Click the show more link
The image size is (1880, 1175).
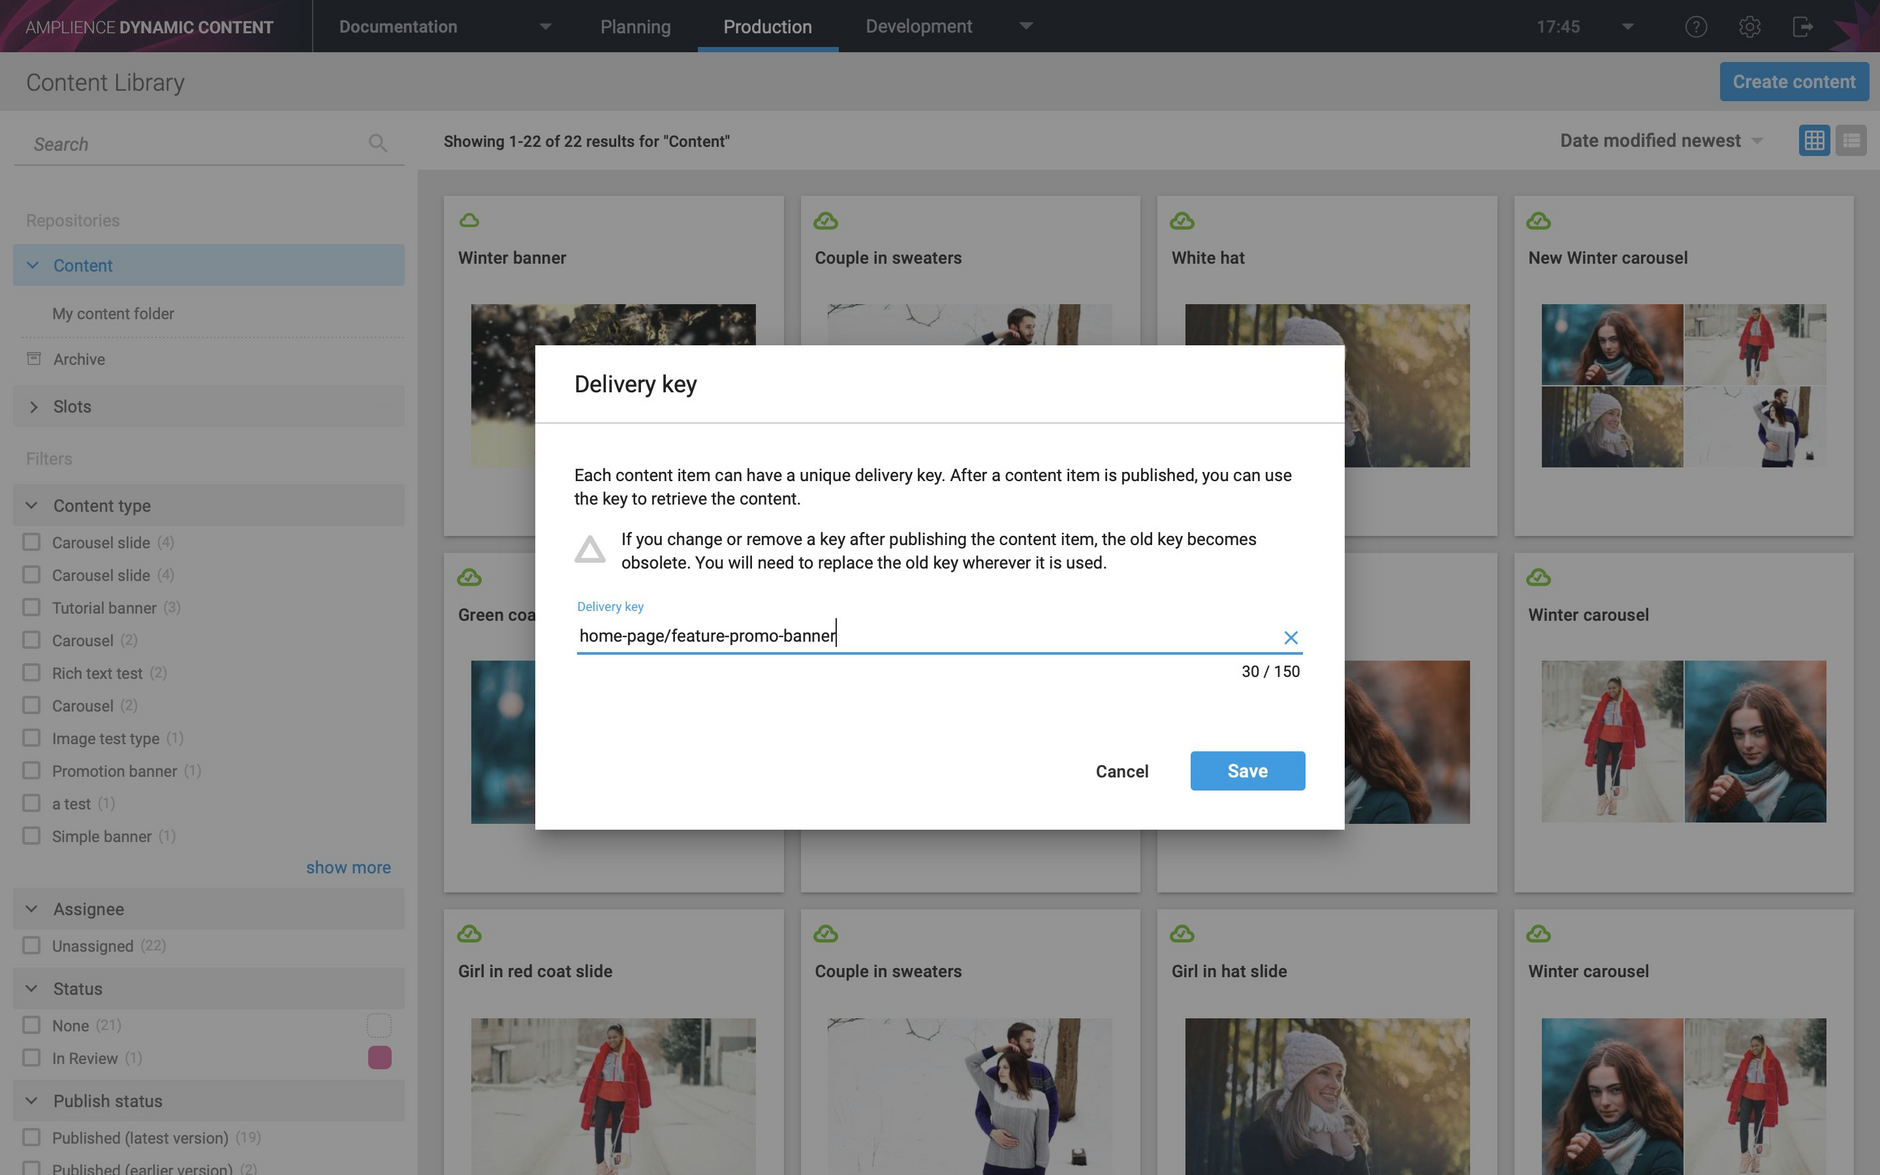[348, 866]
